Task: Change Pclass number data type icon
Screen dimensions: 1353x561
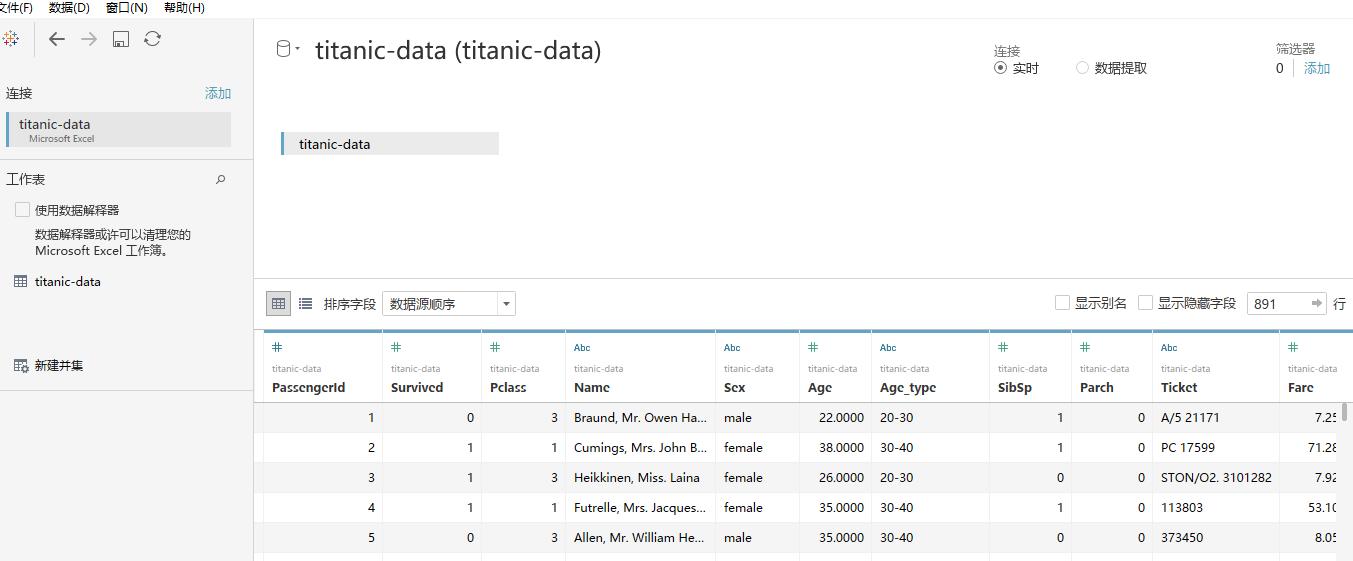Action: (x=495, y=347)
